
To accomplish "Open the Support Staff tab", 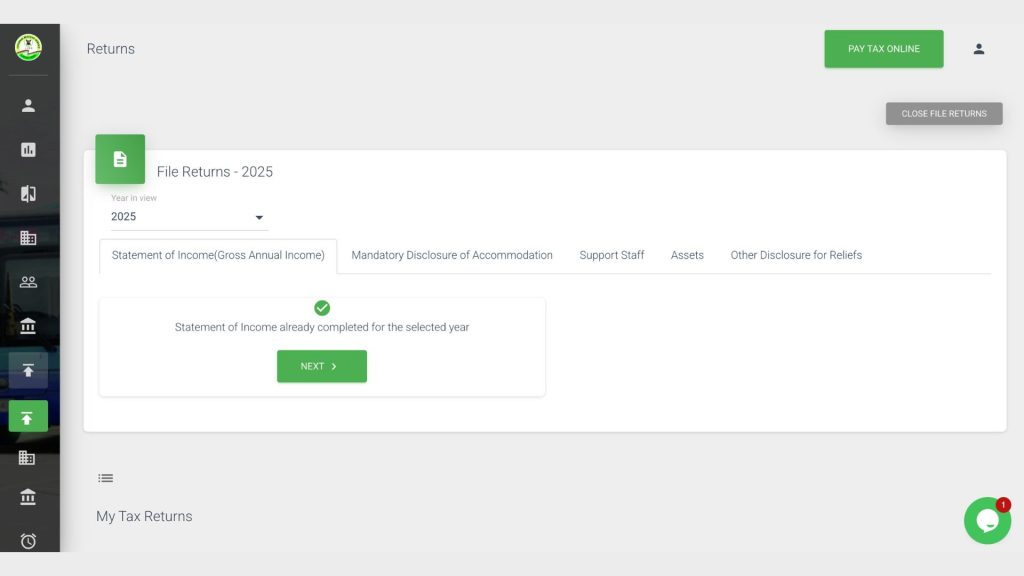I will [x=611, y=255].
